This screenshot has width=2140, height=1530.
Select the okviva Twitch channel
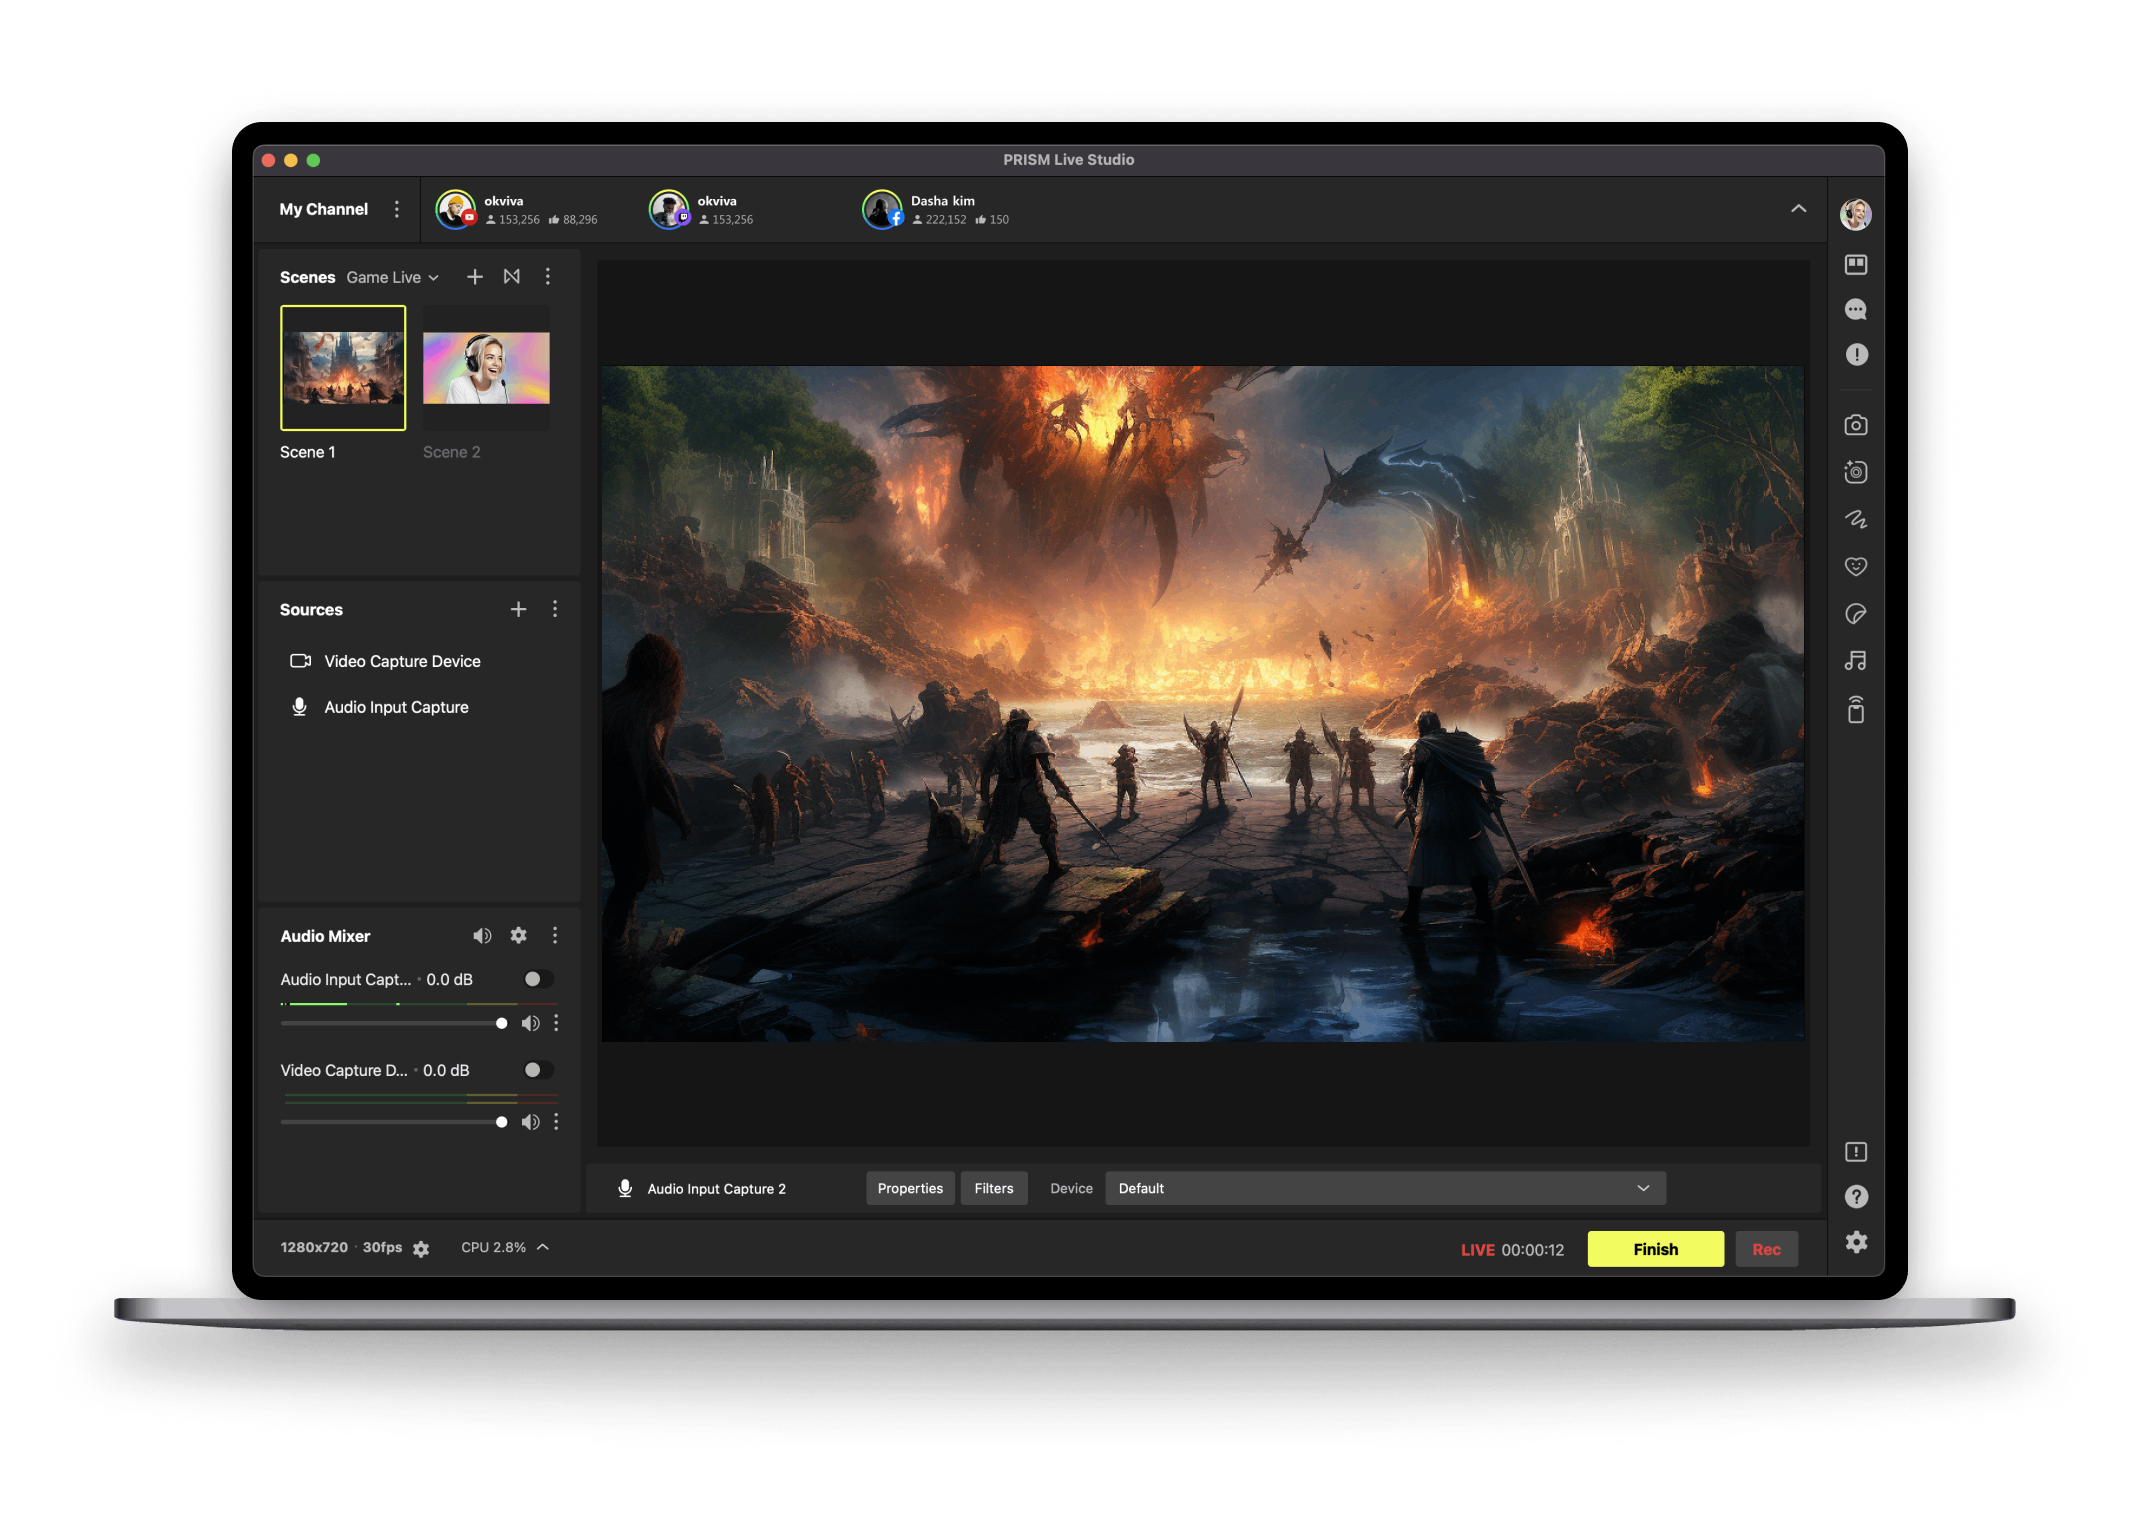pyautogui.click(x=702, y=209)
